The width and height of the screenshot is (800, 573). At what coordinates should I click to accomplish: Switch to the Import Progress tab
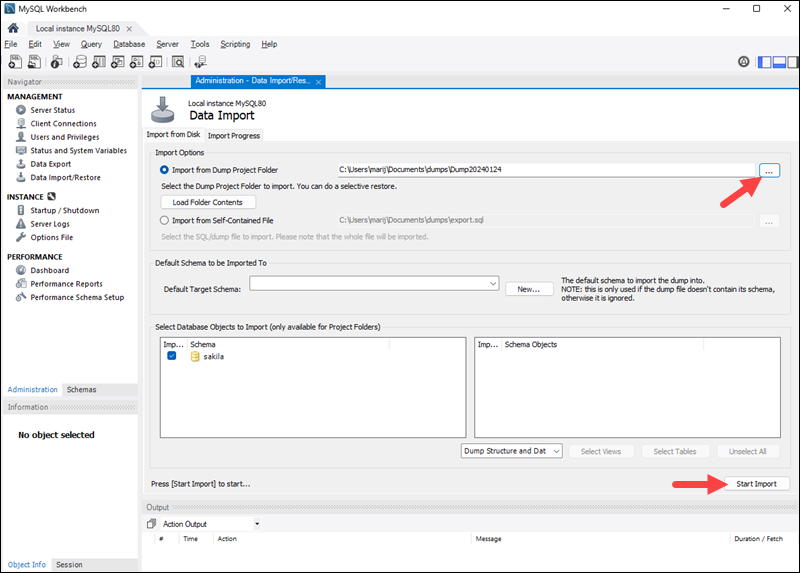(x=234, y=136)
